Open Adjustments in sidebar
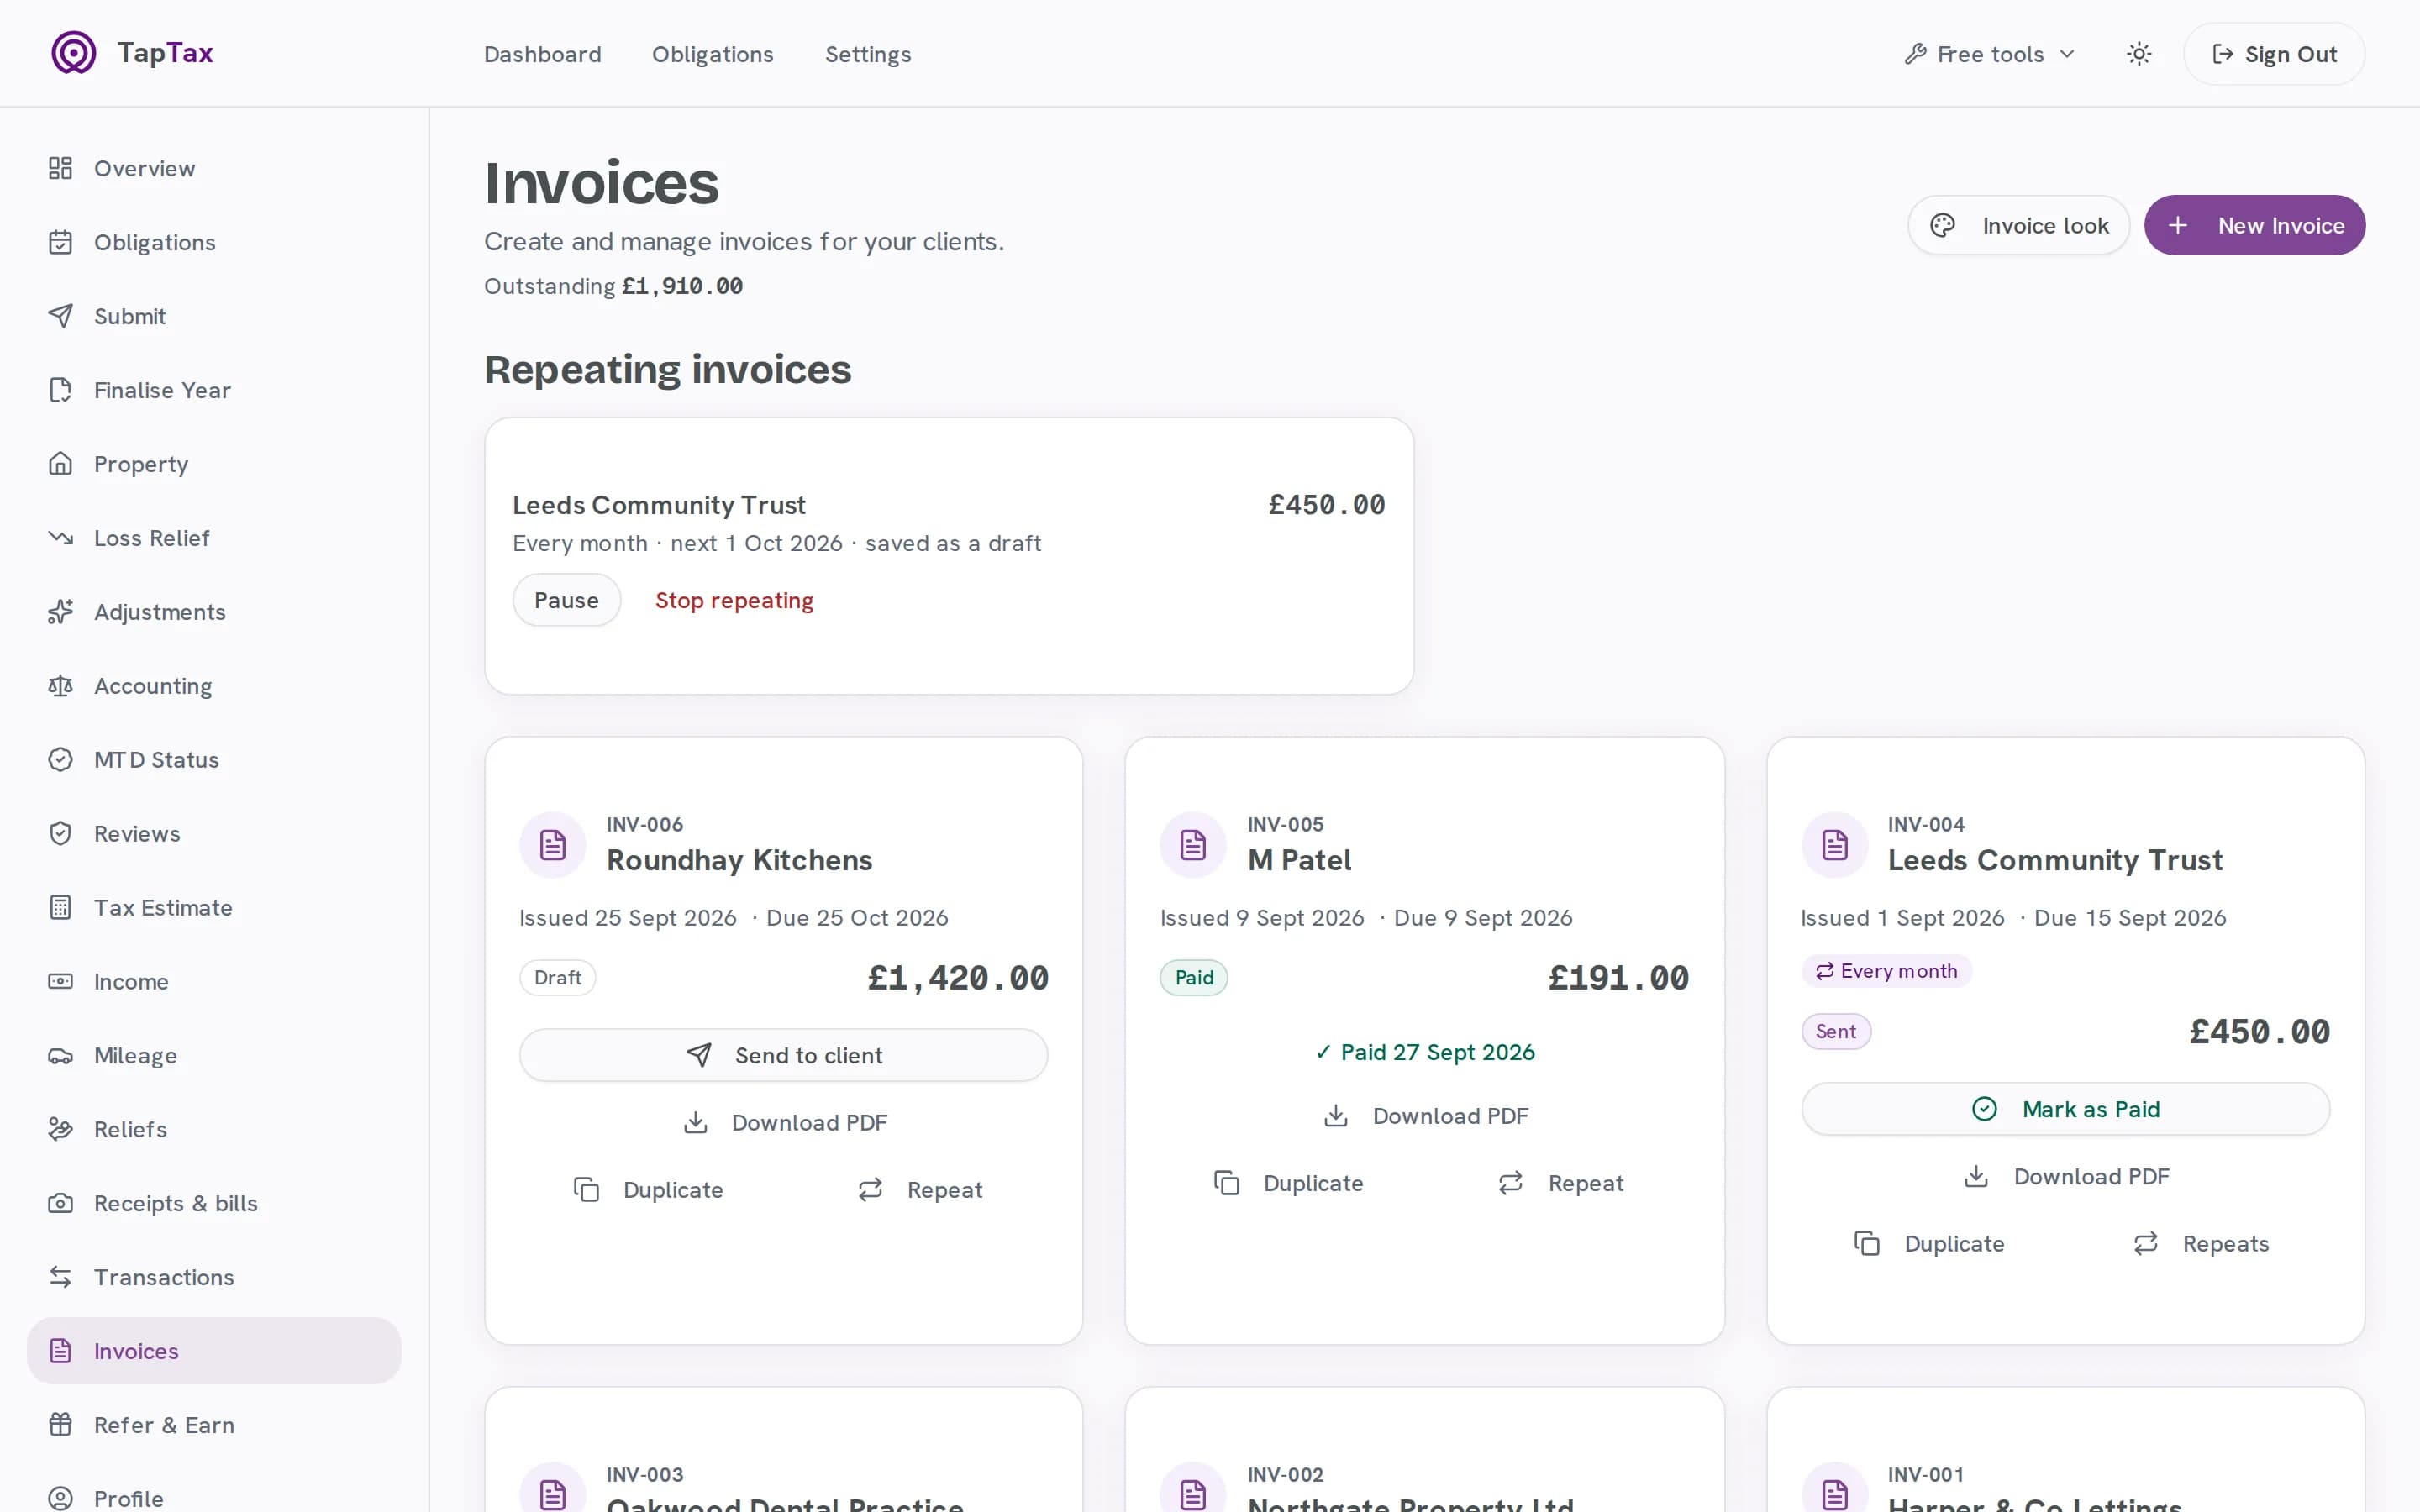 214,612
